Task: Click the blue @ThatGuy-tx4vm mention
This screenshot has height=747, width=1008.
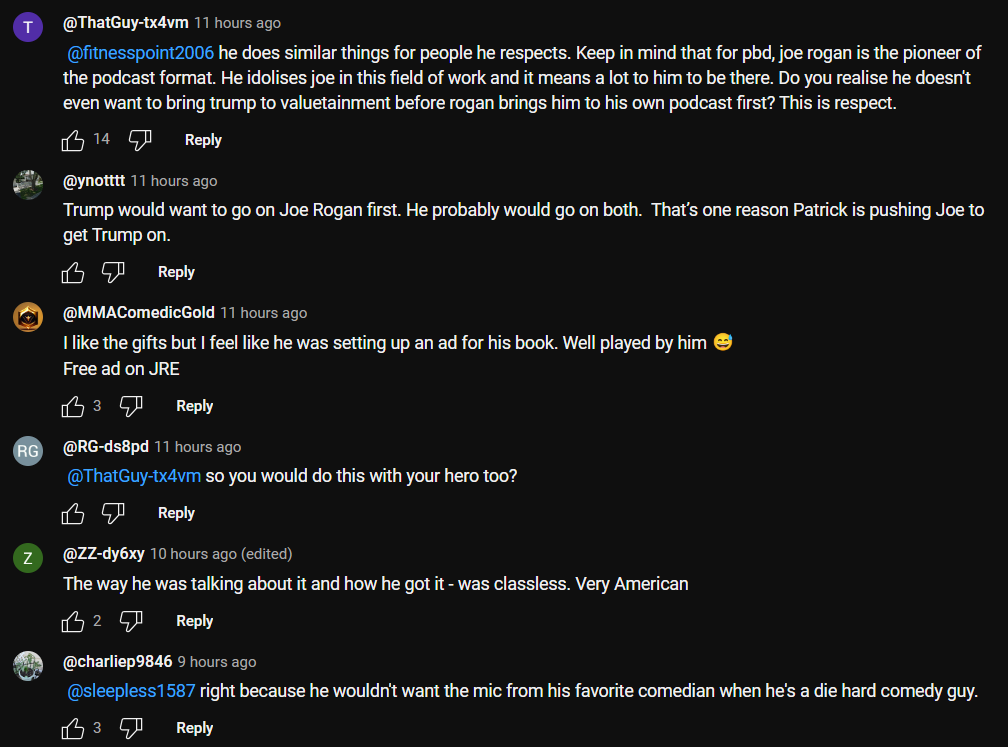Action: click(134, 477)
